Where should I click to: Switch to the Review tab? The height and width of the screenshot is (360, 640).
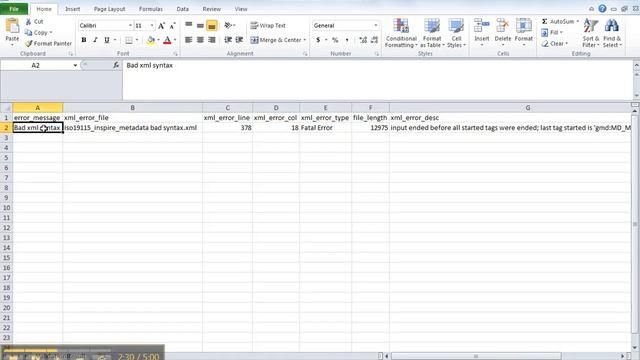(211, 9)
